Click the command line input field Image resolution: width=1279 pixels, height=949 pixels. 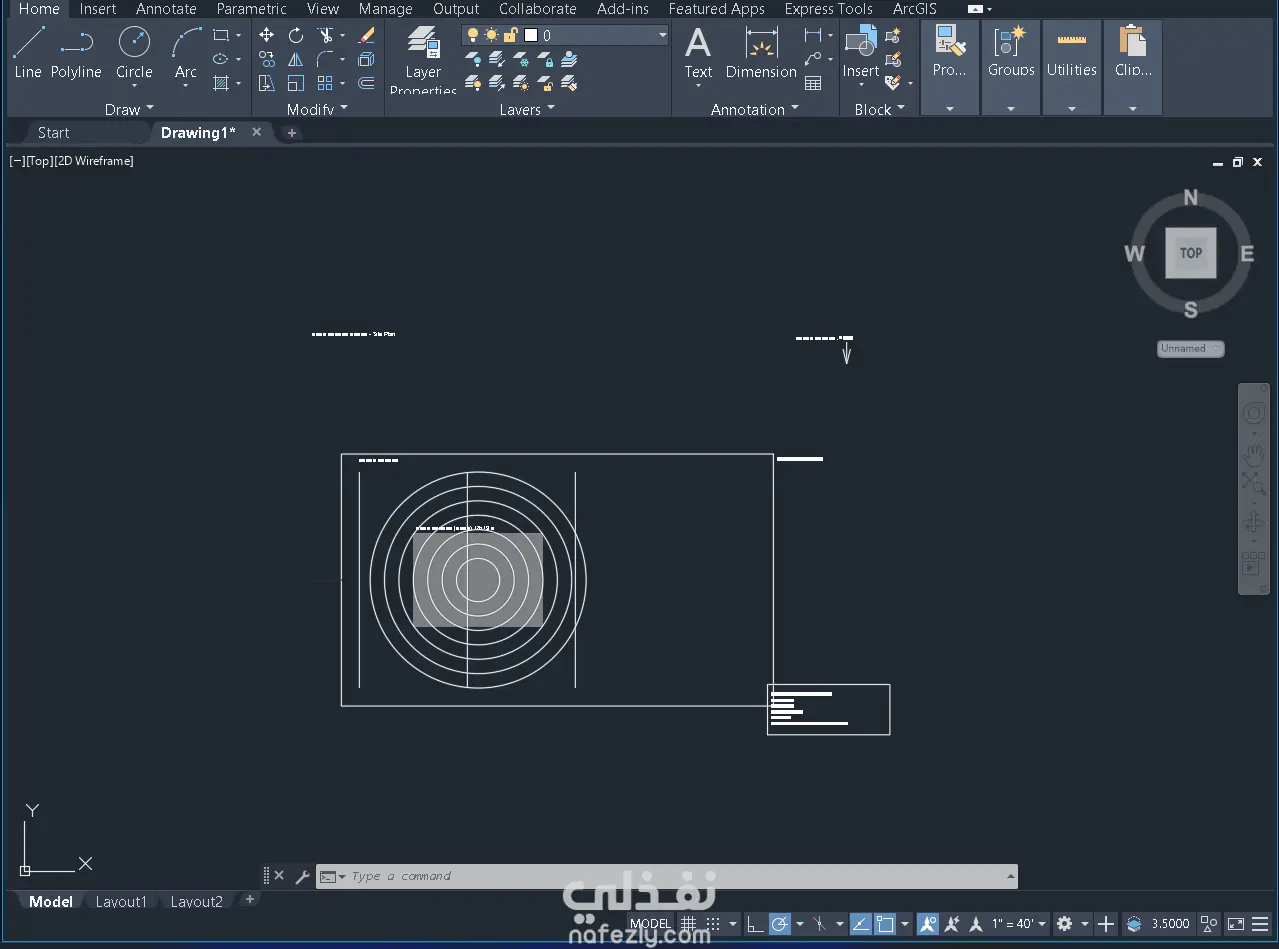(667, 876)
